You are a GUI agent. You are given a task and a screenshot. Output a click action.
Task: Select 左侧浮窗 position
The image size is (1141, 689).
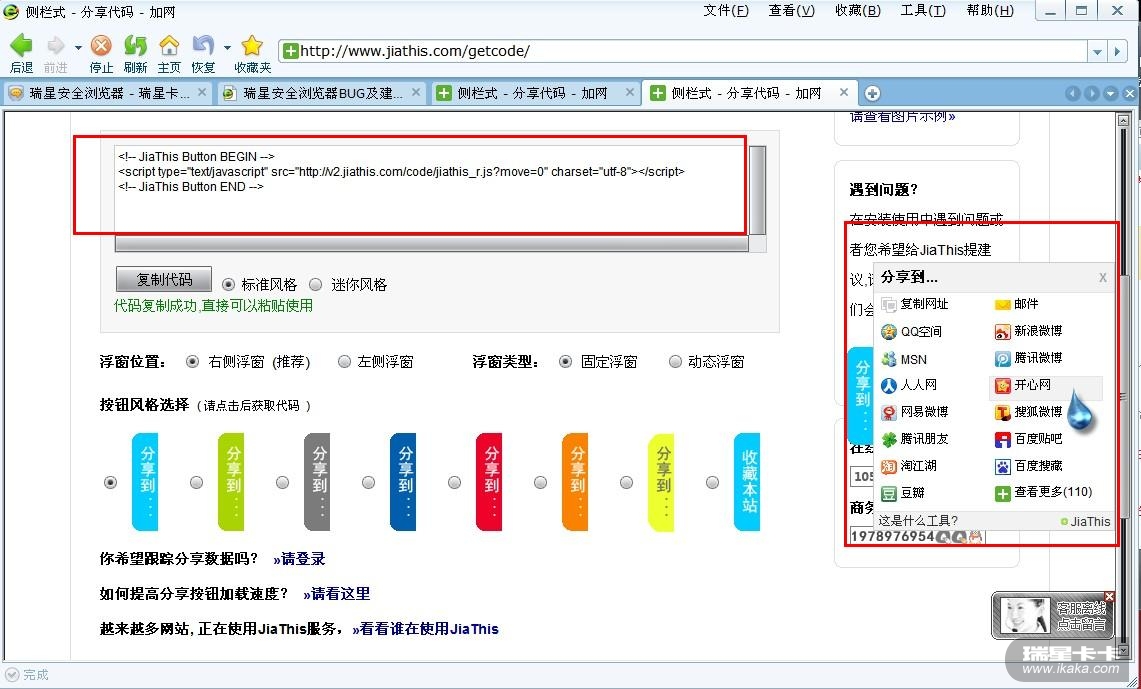coord(345,362)
